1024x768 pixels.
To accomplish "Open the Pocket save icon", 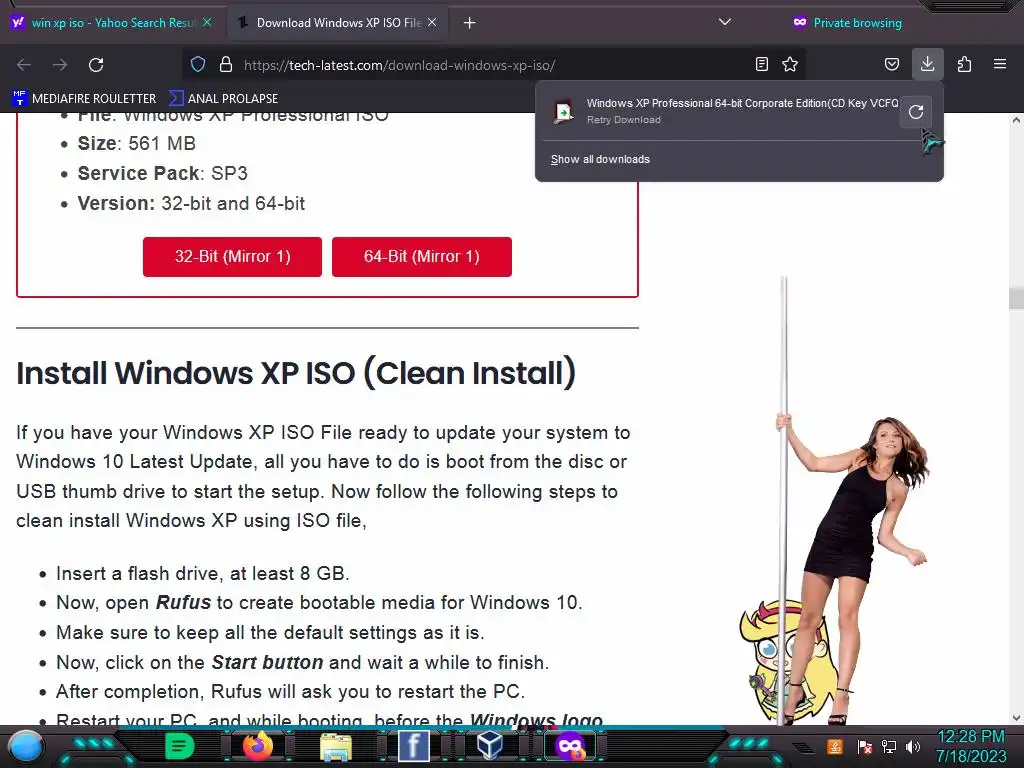I will tap(891, 64).
